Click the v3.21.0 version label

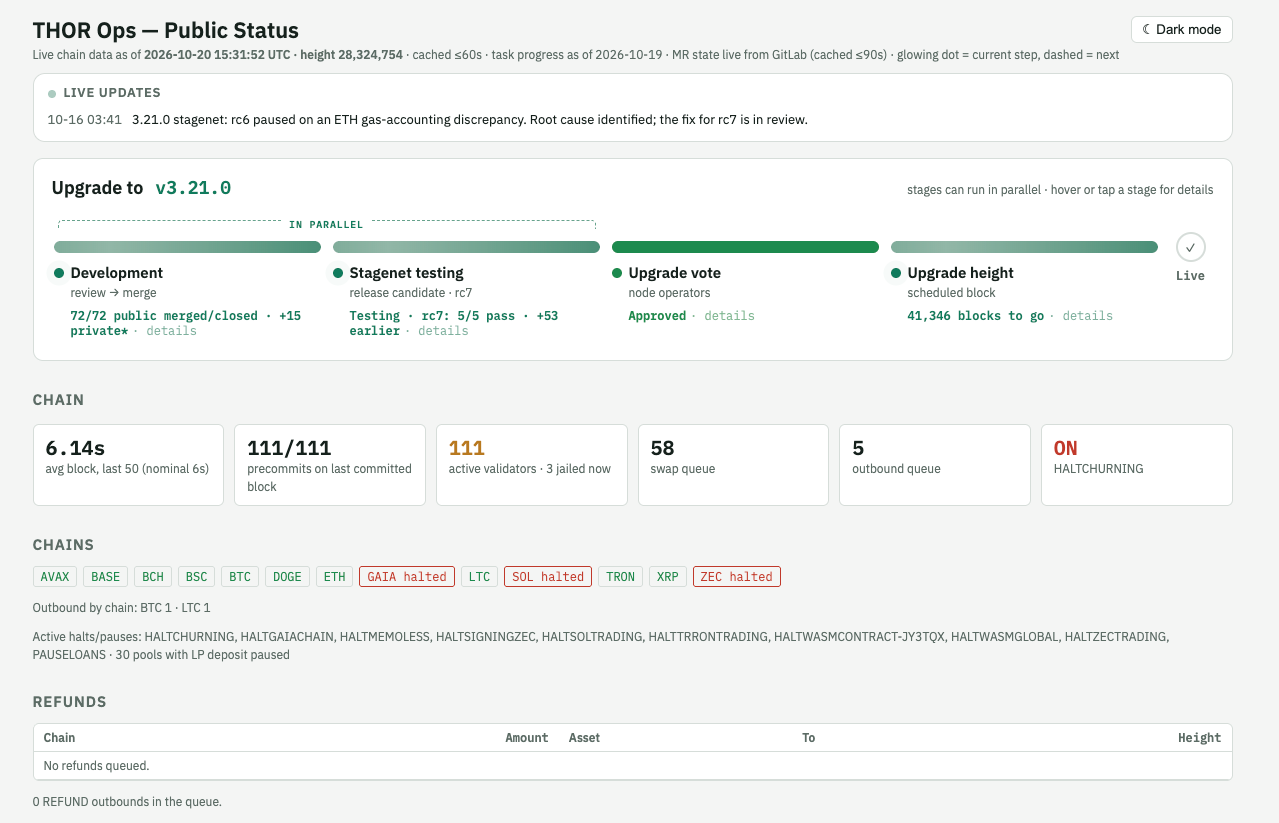click(x=193, y=188)
